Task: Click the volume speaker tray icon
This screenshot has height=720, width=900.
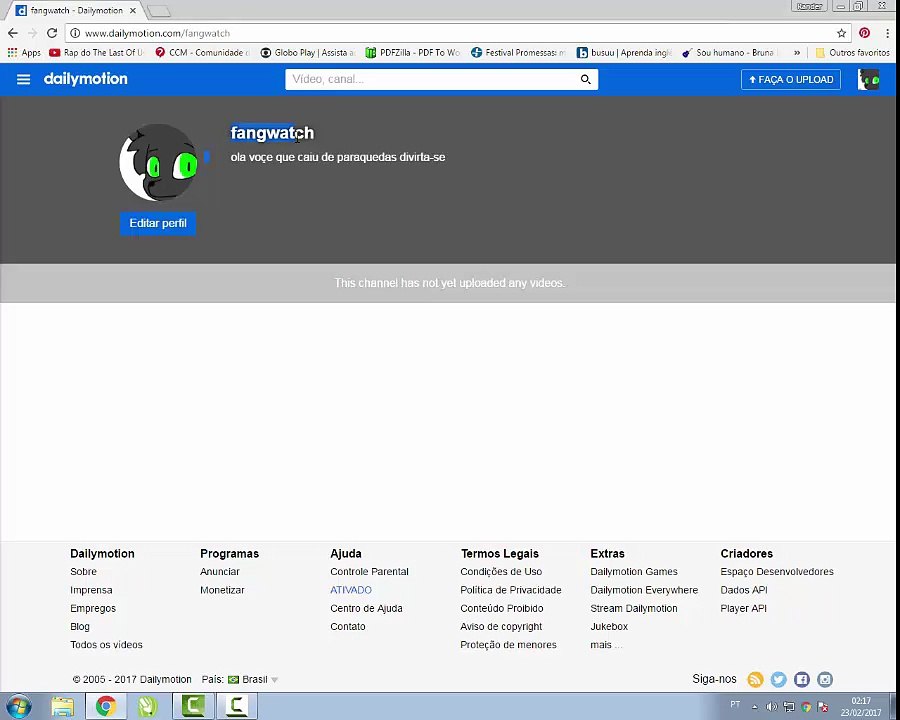Action: 772,707
